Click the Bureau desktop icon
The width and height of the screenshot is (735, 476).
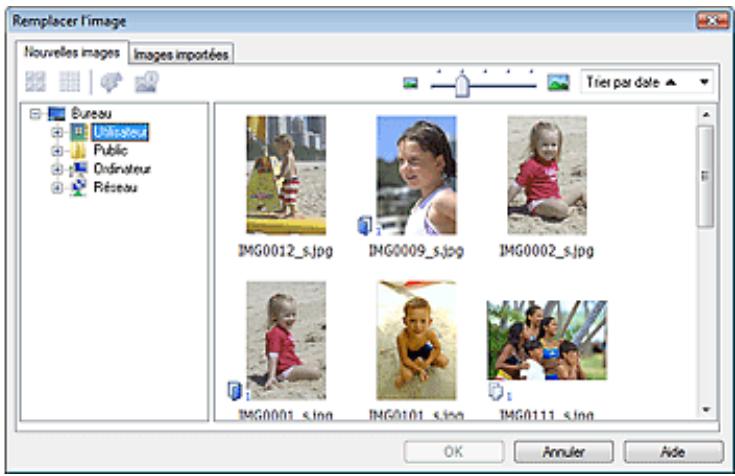click(57, 114)
